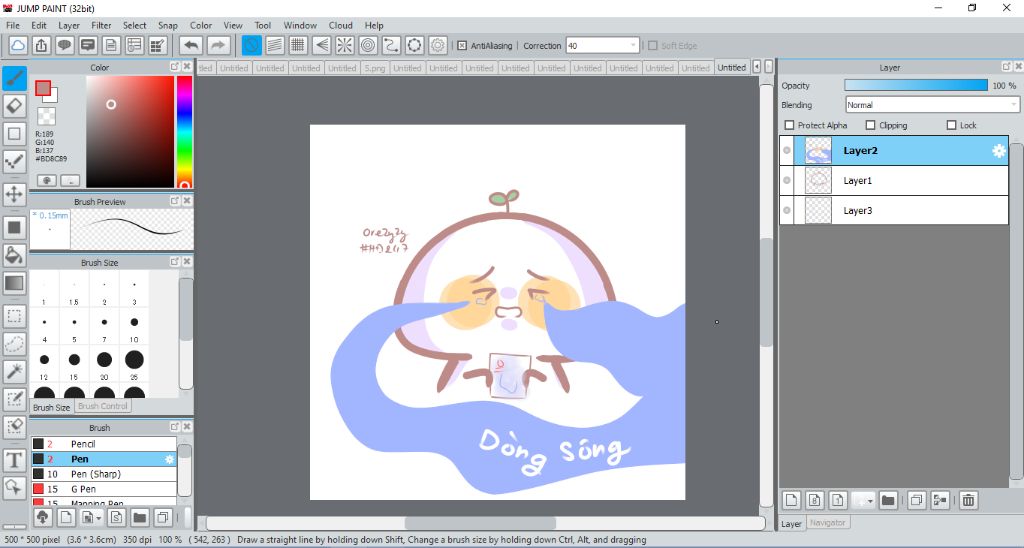
Task: Toggle the AntiAliasing checkbox
Action: (x=462, y=46)
